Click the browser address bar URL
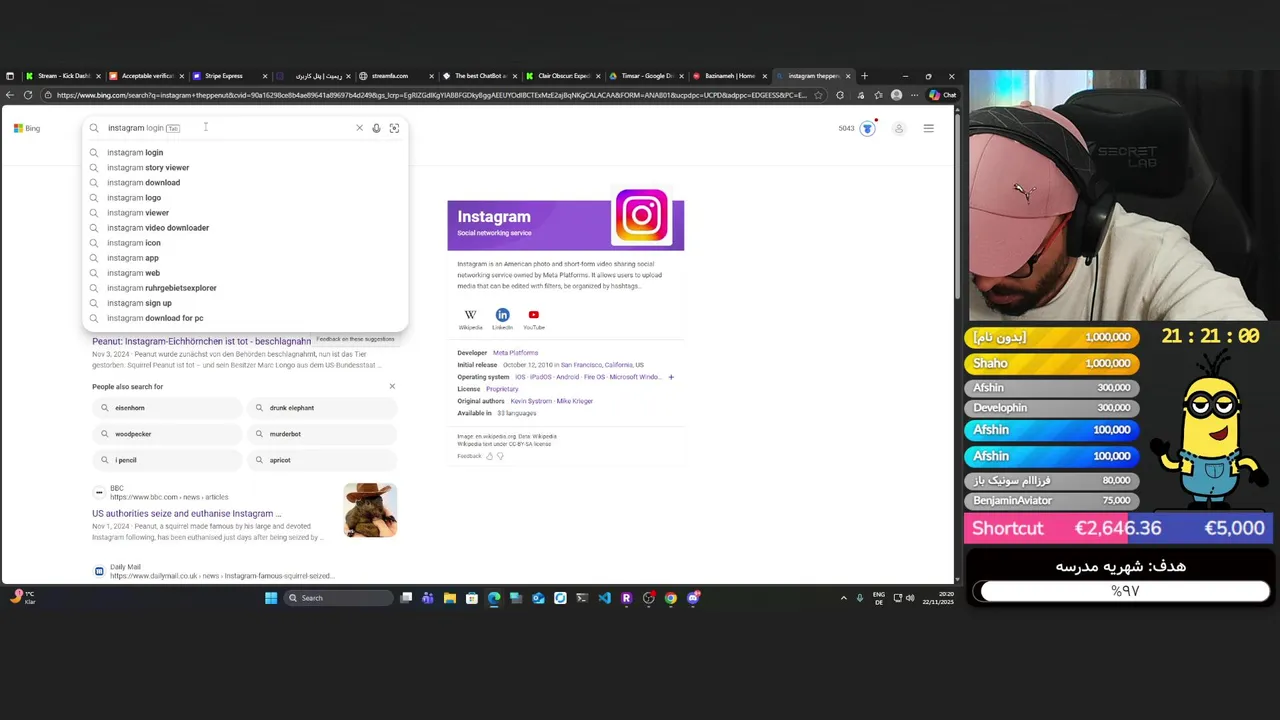 pos(430,95)
